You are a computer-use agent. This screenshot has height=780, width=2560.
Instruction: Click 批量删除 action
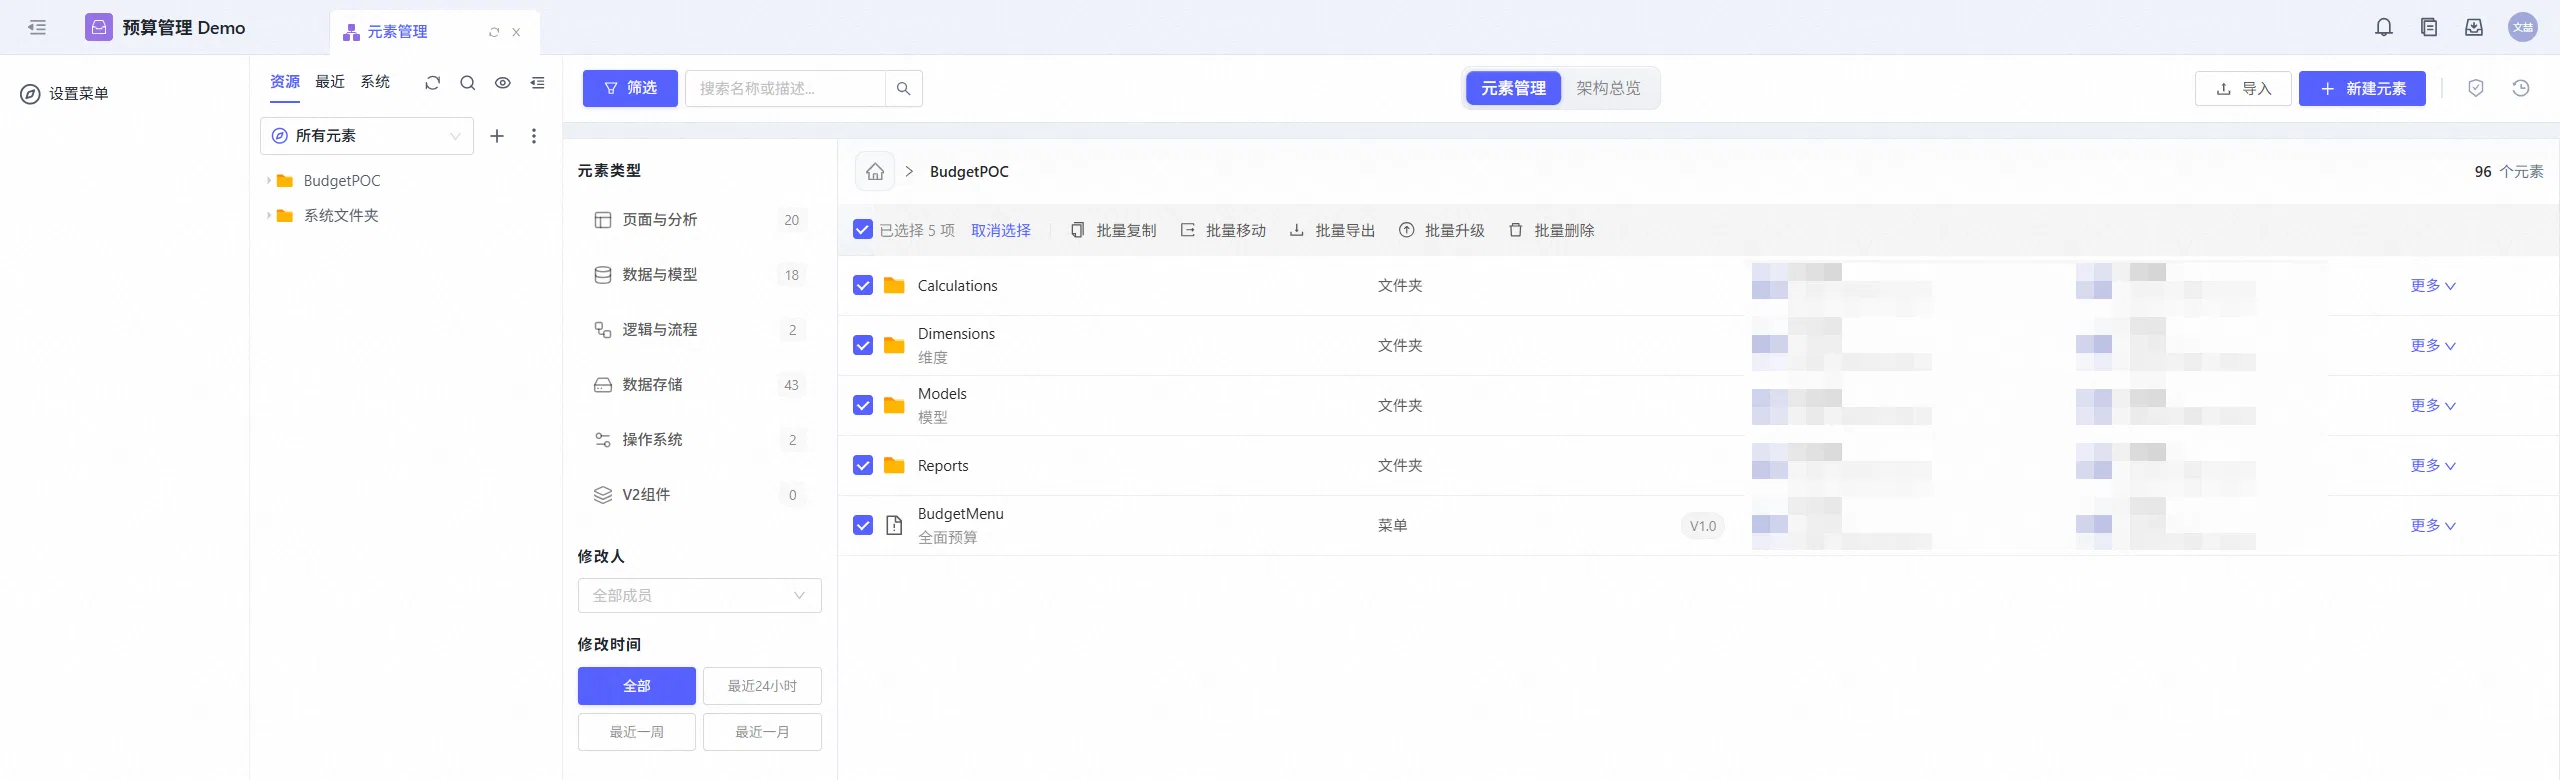coord(1551,231)
